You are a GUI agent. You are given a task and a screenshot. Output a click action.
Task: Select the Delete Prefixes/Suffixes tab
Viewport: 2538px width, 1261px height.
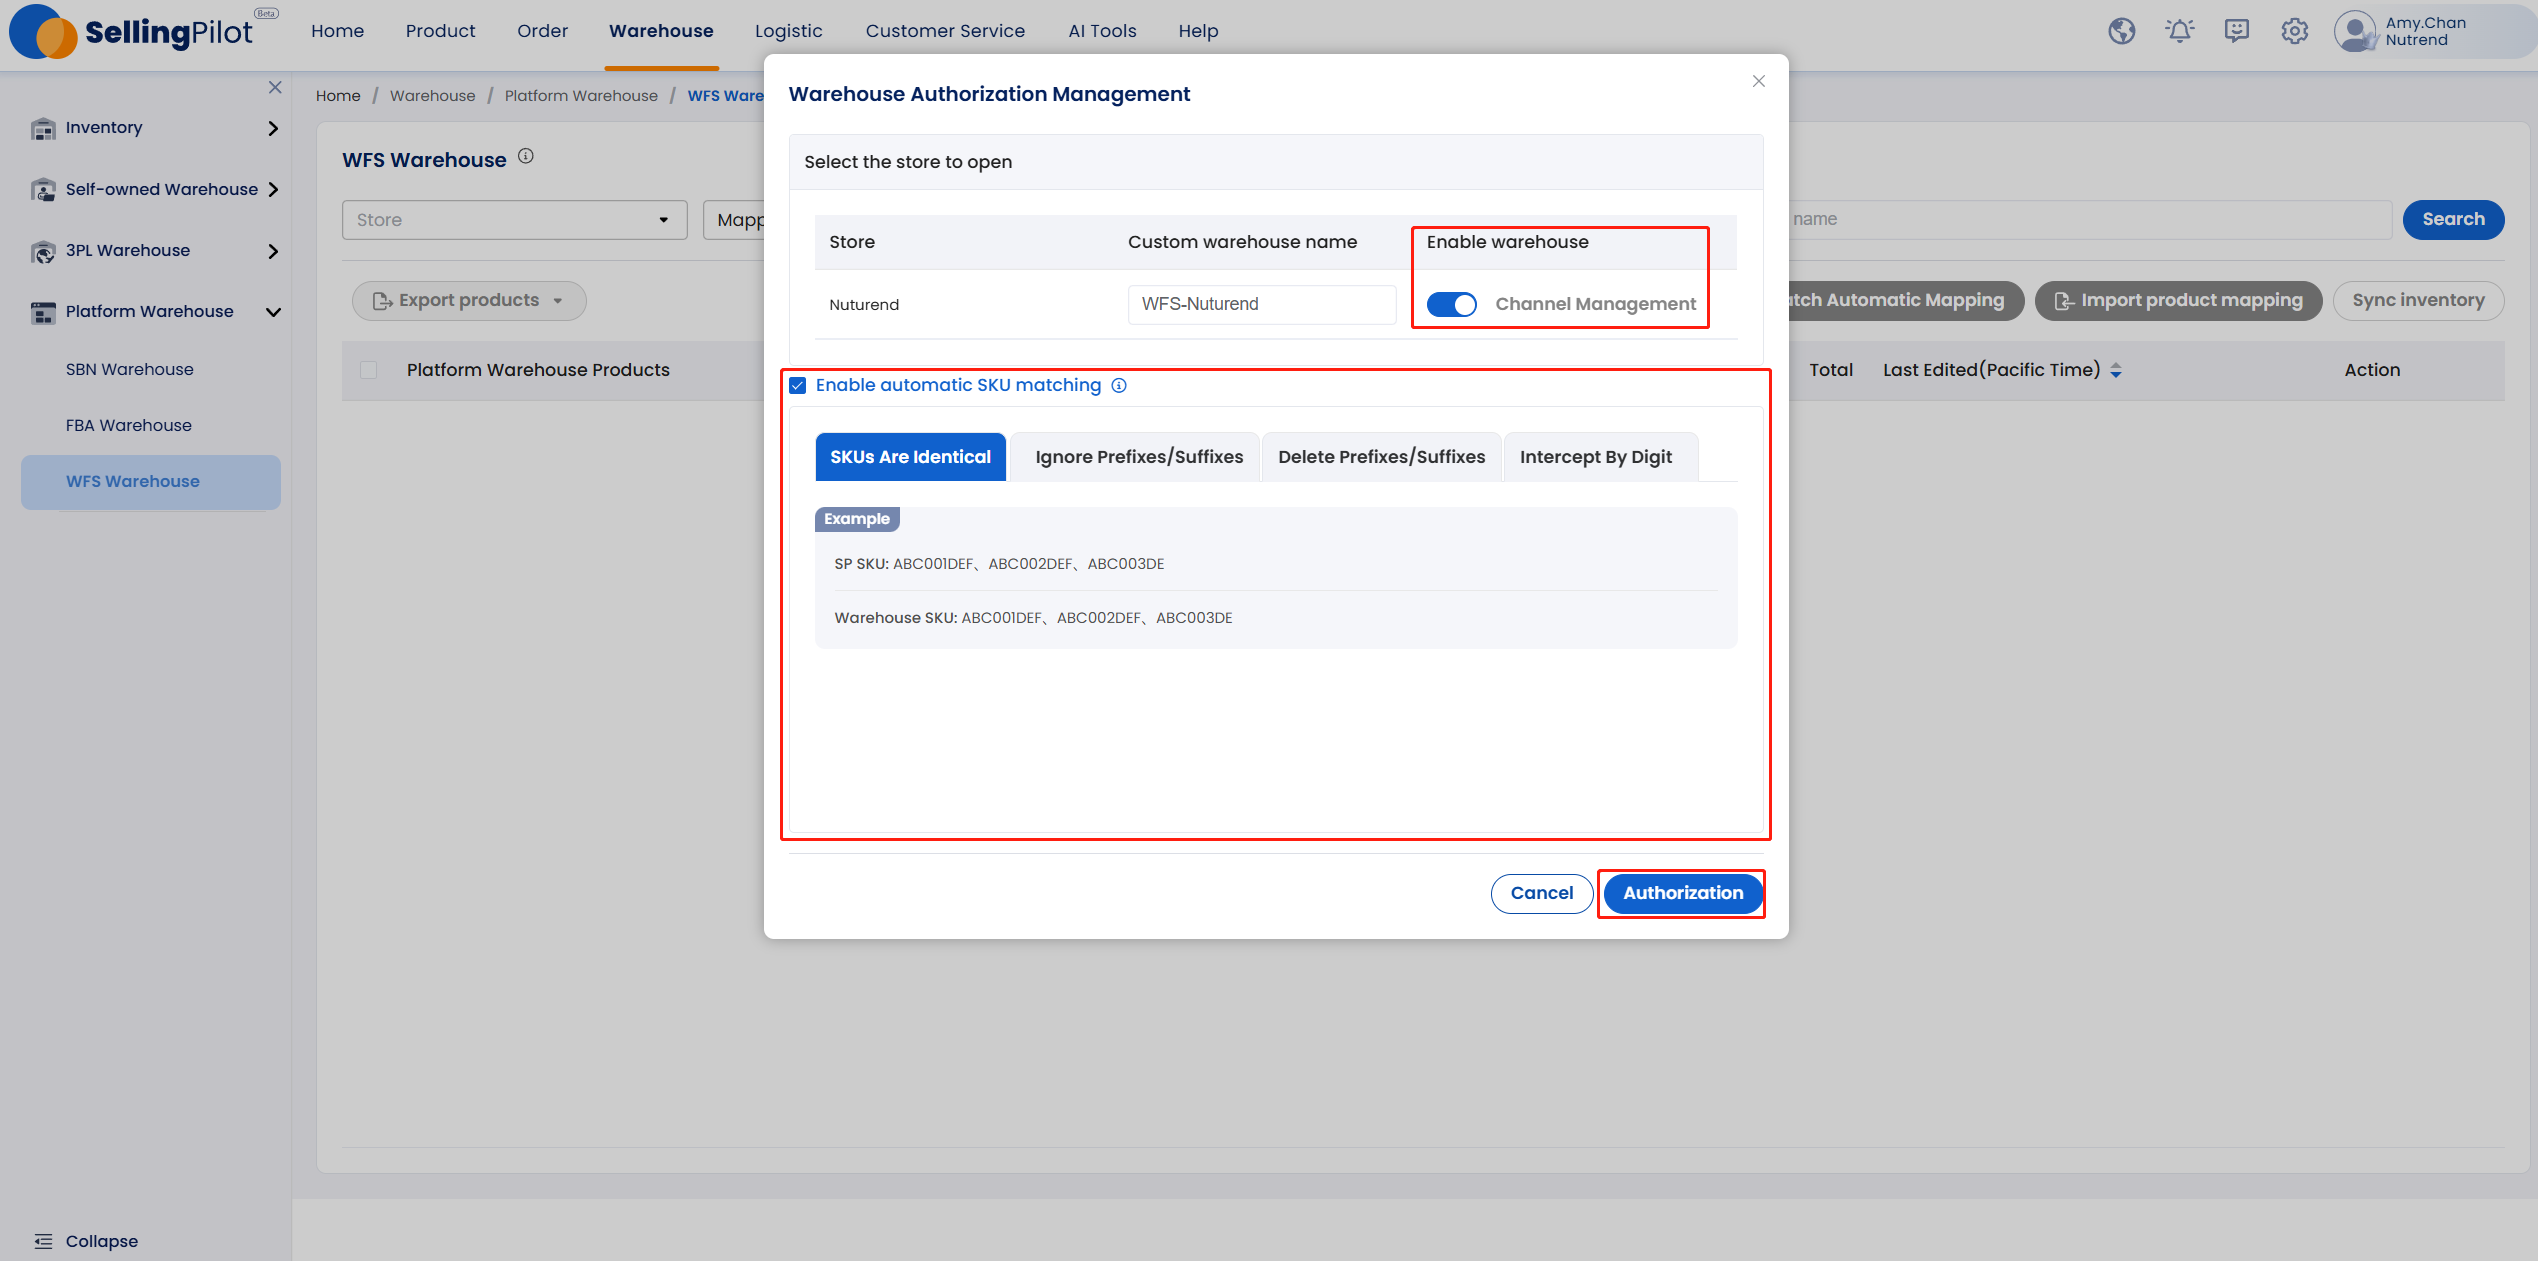click(x=1381, y=457)
